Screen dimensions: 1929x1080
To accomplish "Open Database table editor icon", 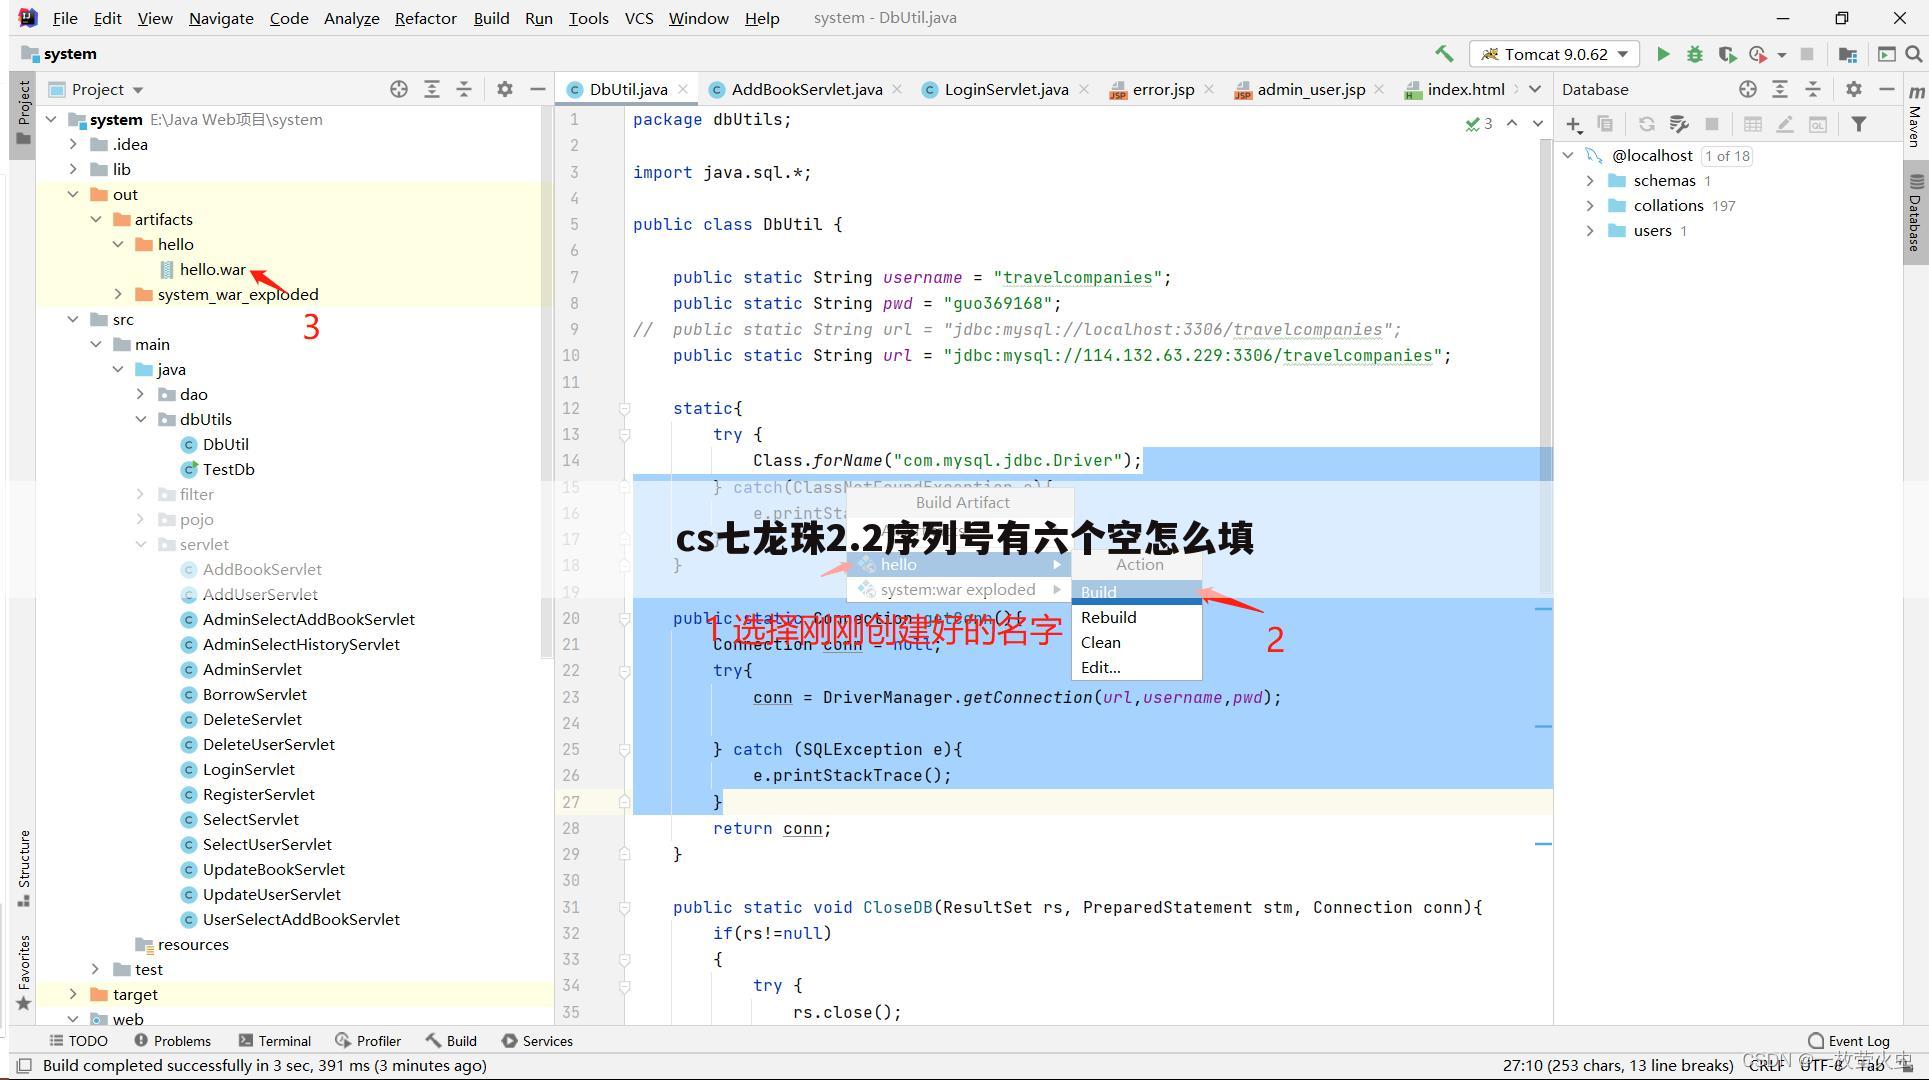I will coord(1753,124).
